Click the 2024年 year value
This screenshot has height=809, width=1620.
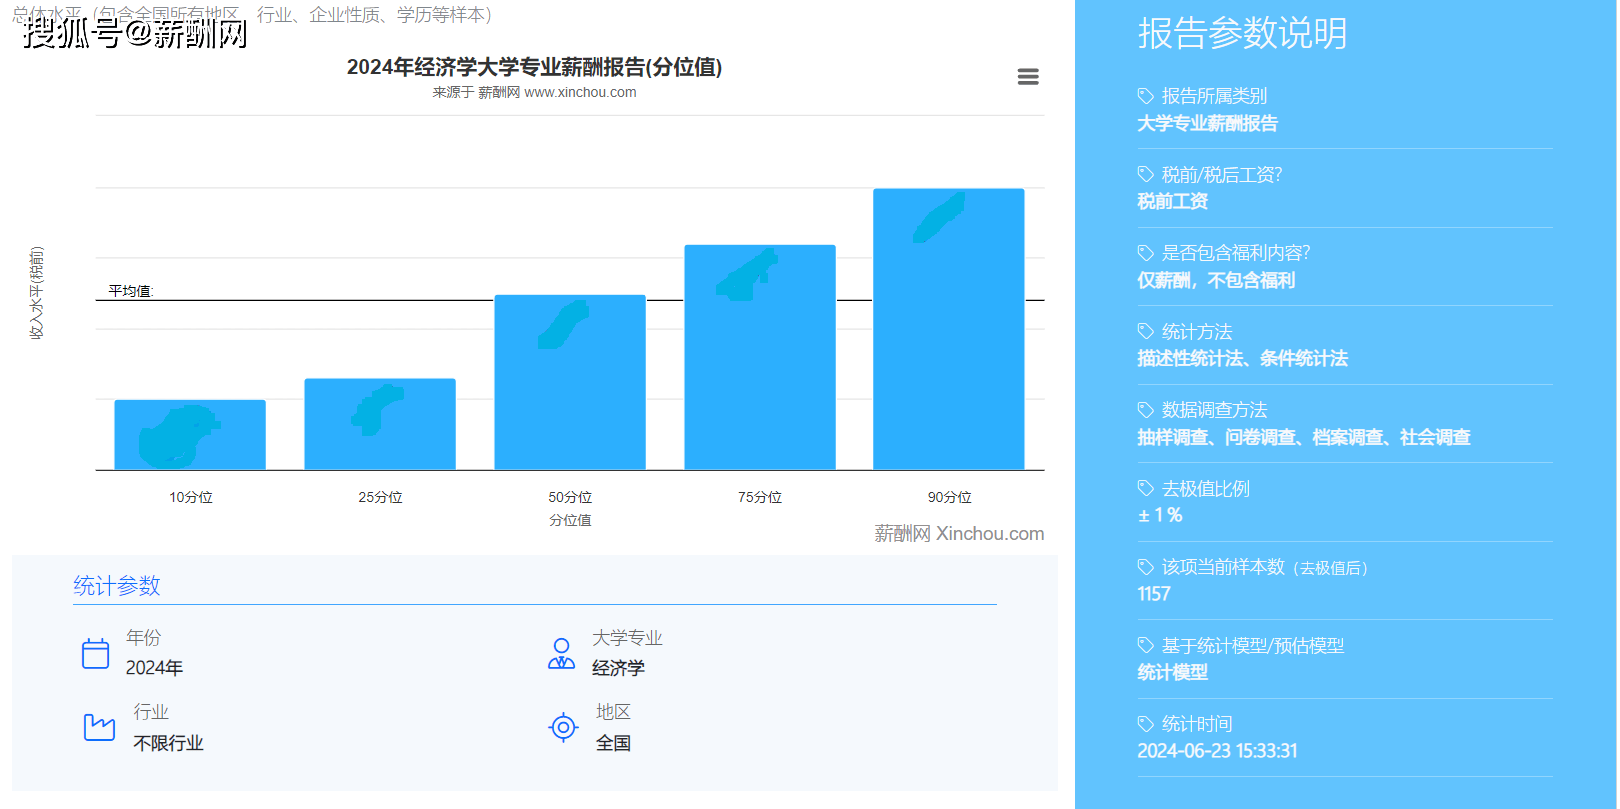tap(154, 668)
